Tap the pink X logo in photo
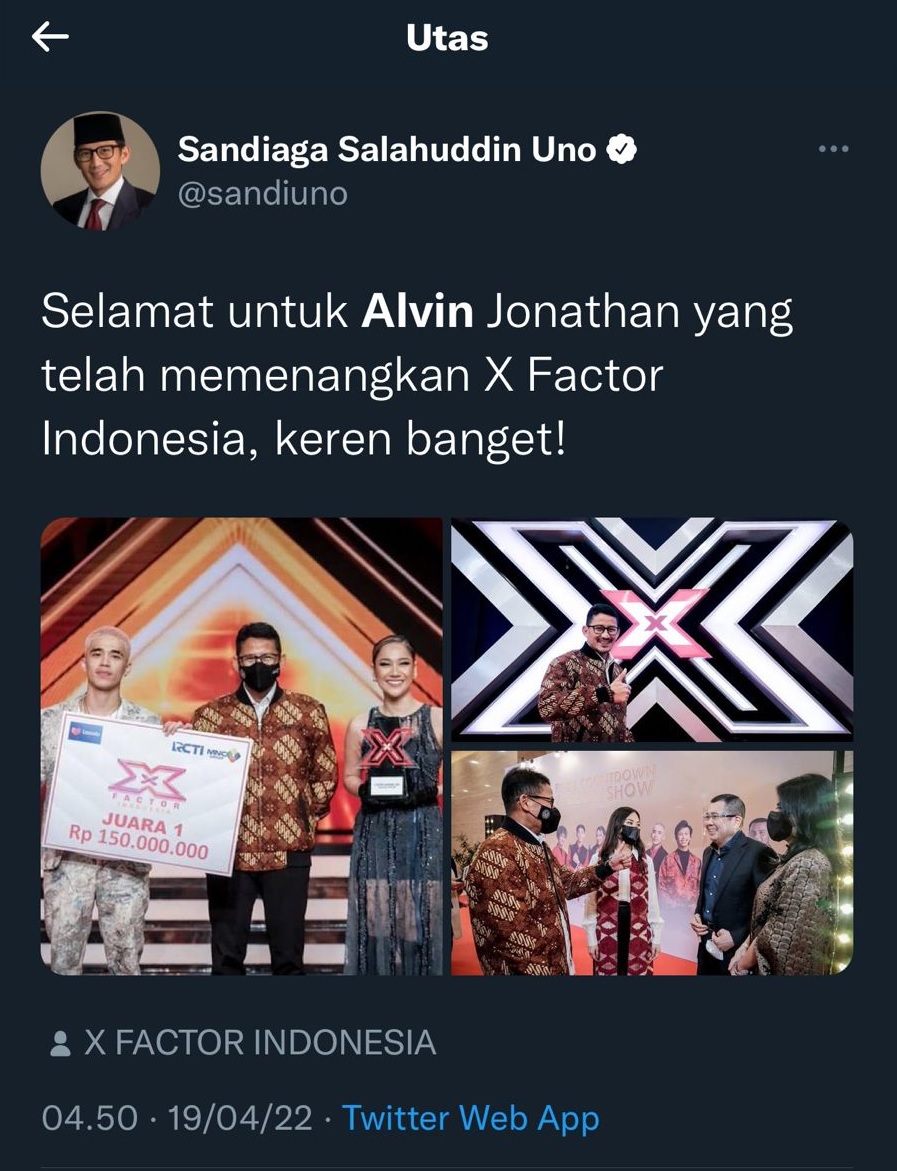The width and height of the screenshot is (897, 1171). [x=655, y=622]
